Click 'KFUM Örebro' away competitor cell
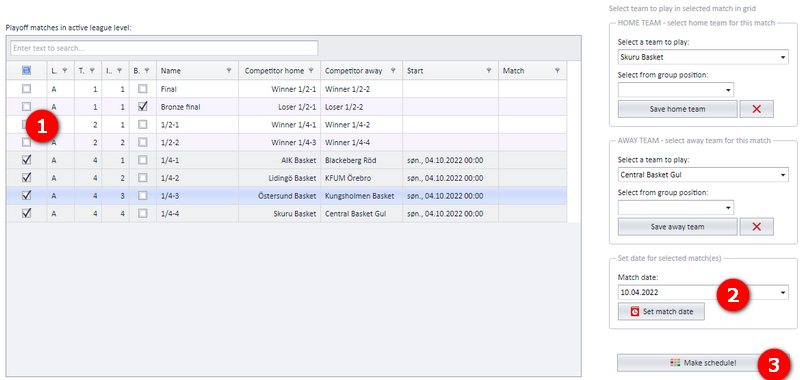800x380 pixels. tap(362, 178)
